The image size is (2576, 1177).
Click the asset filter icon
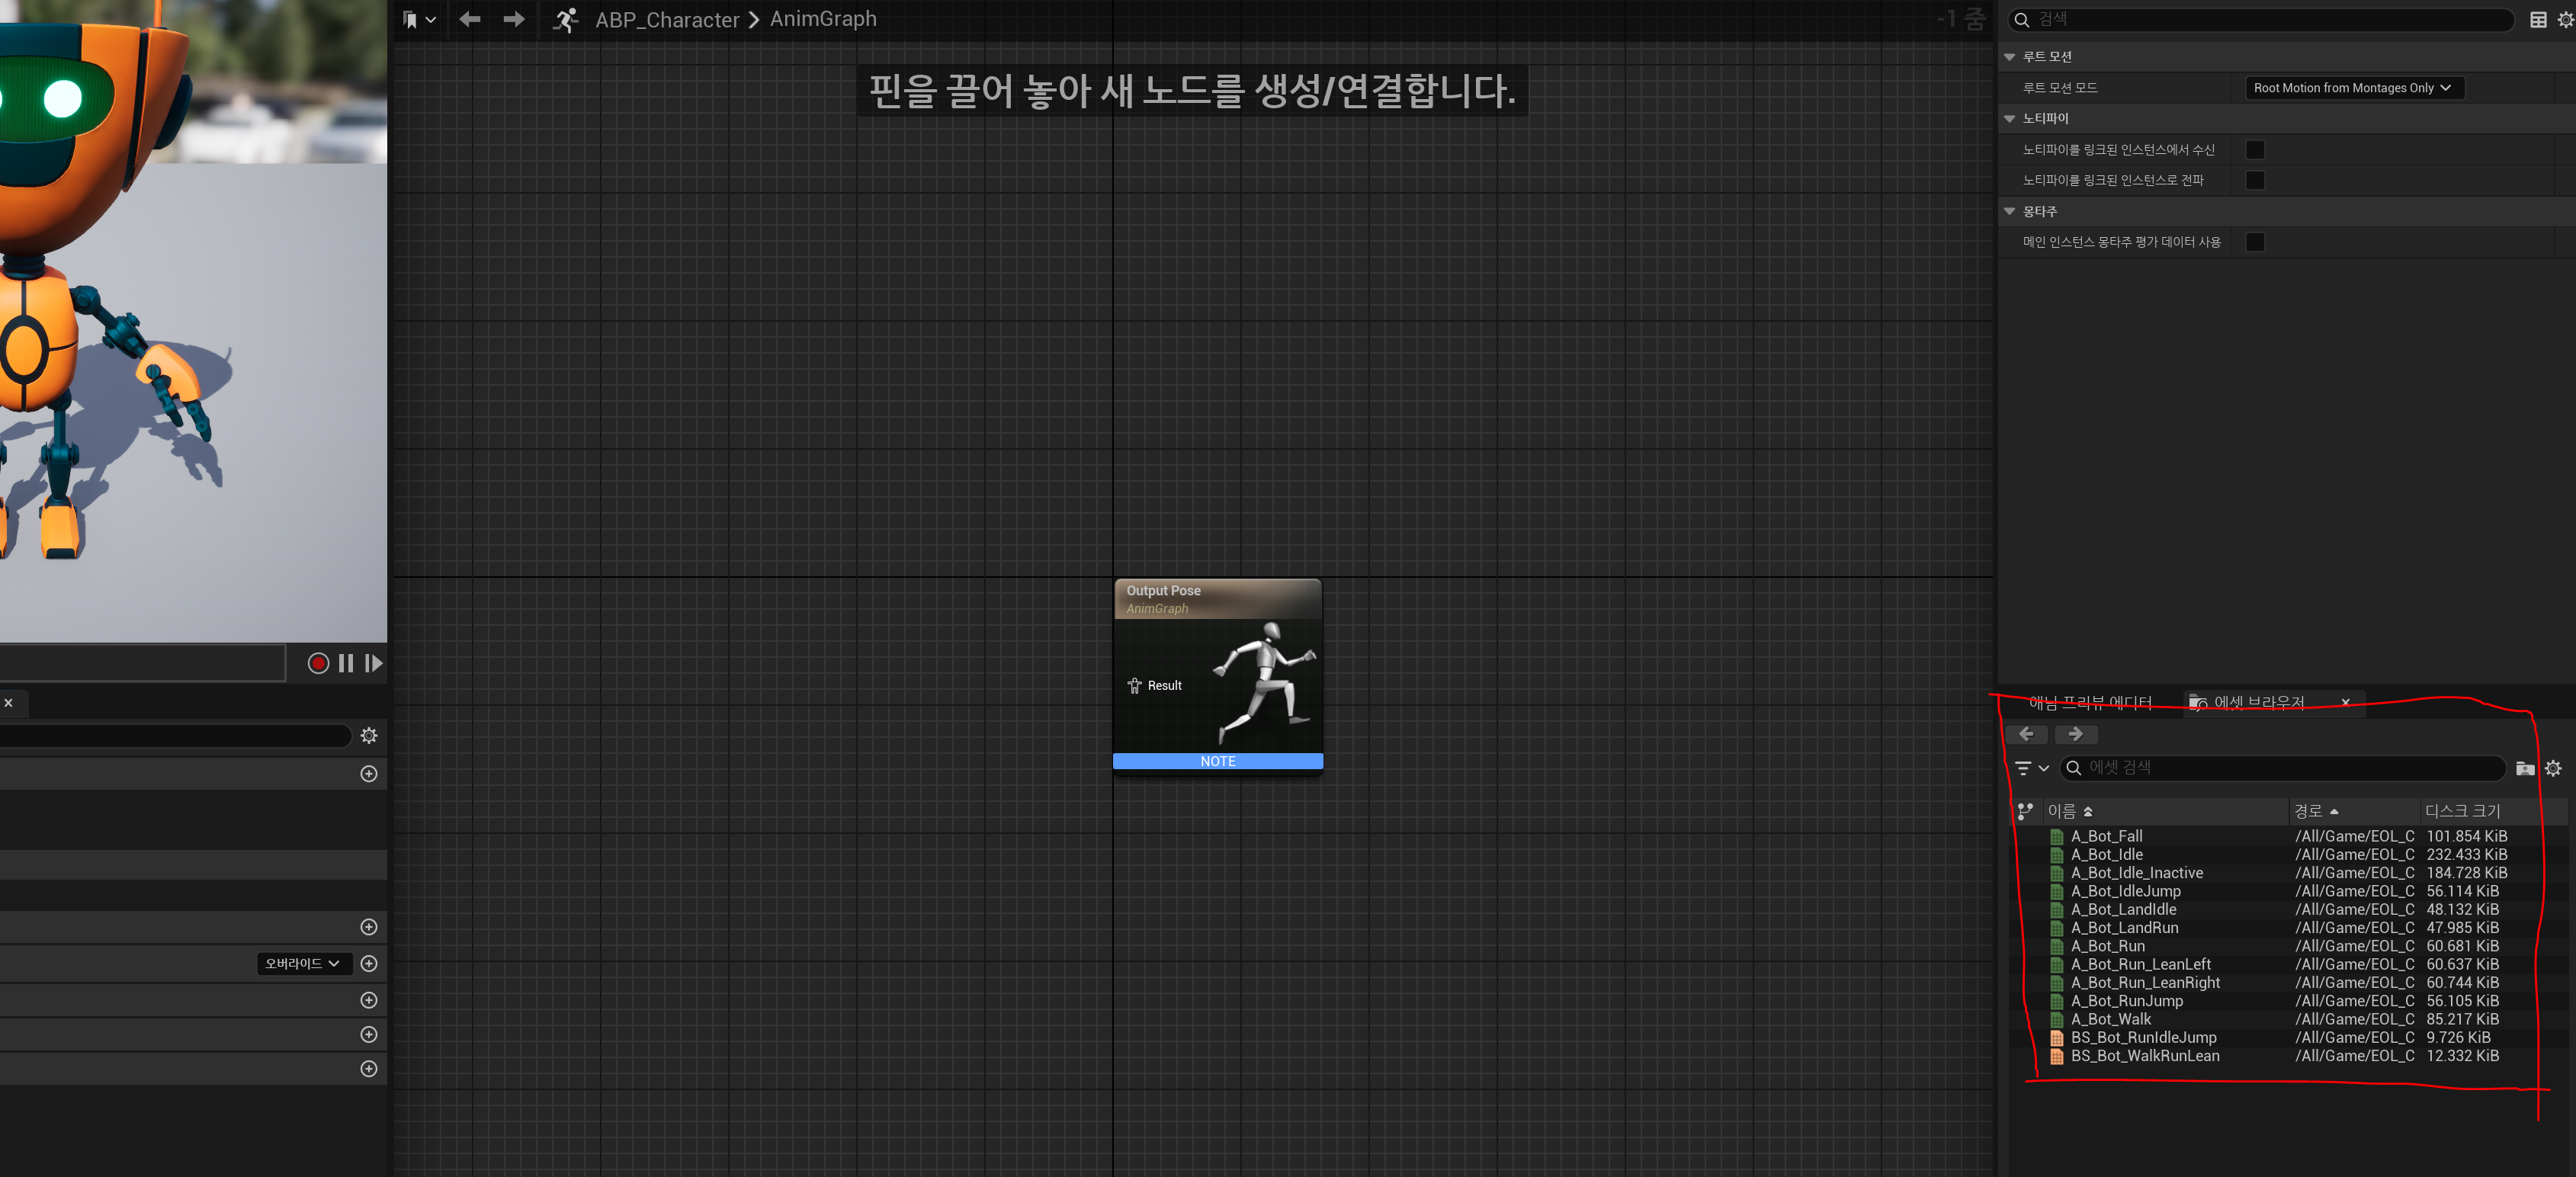(x=2024, y=768)
